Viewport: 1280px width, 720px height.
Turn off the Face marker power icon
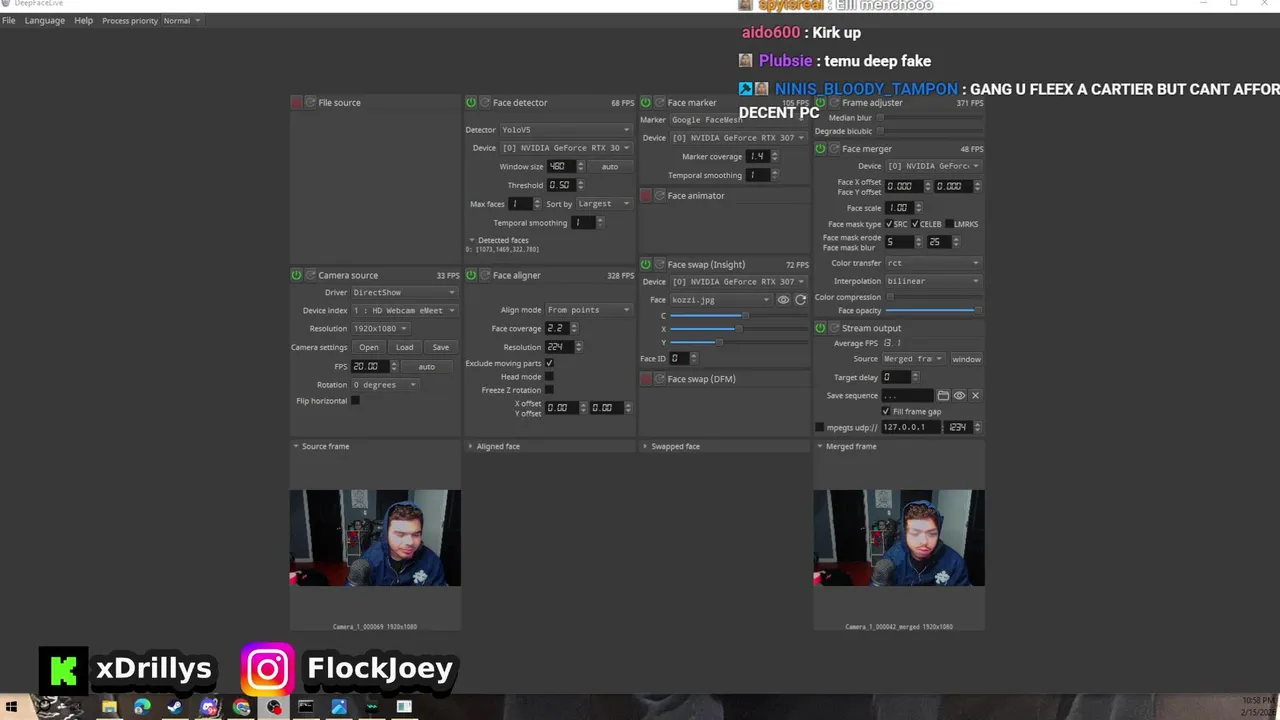coord(646,103)
